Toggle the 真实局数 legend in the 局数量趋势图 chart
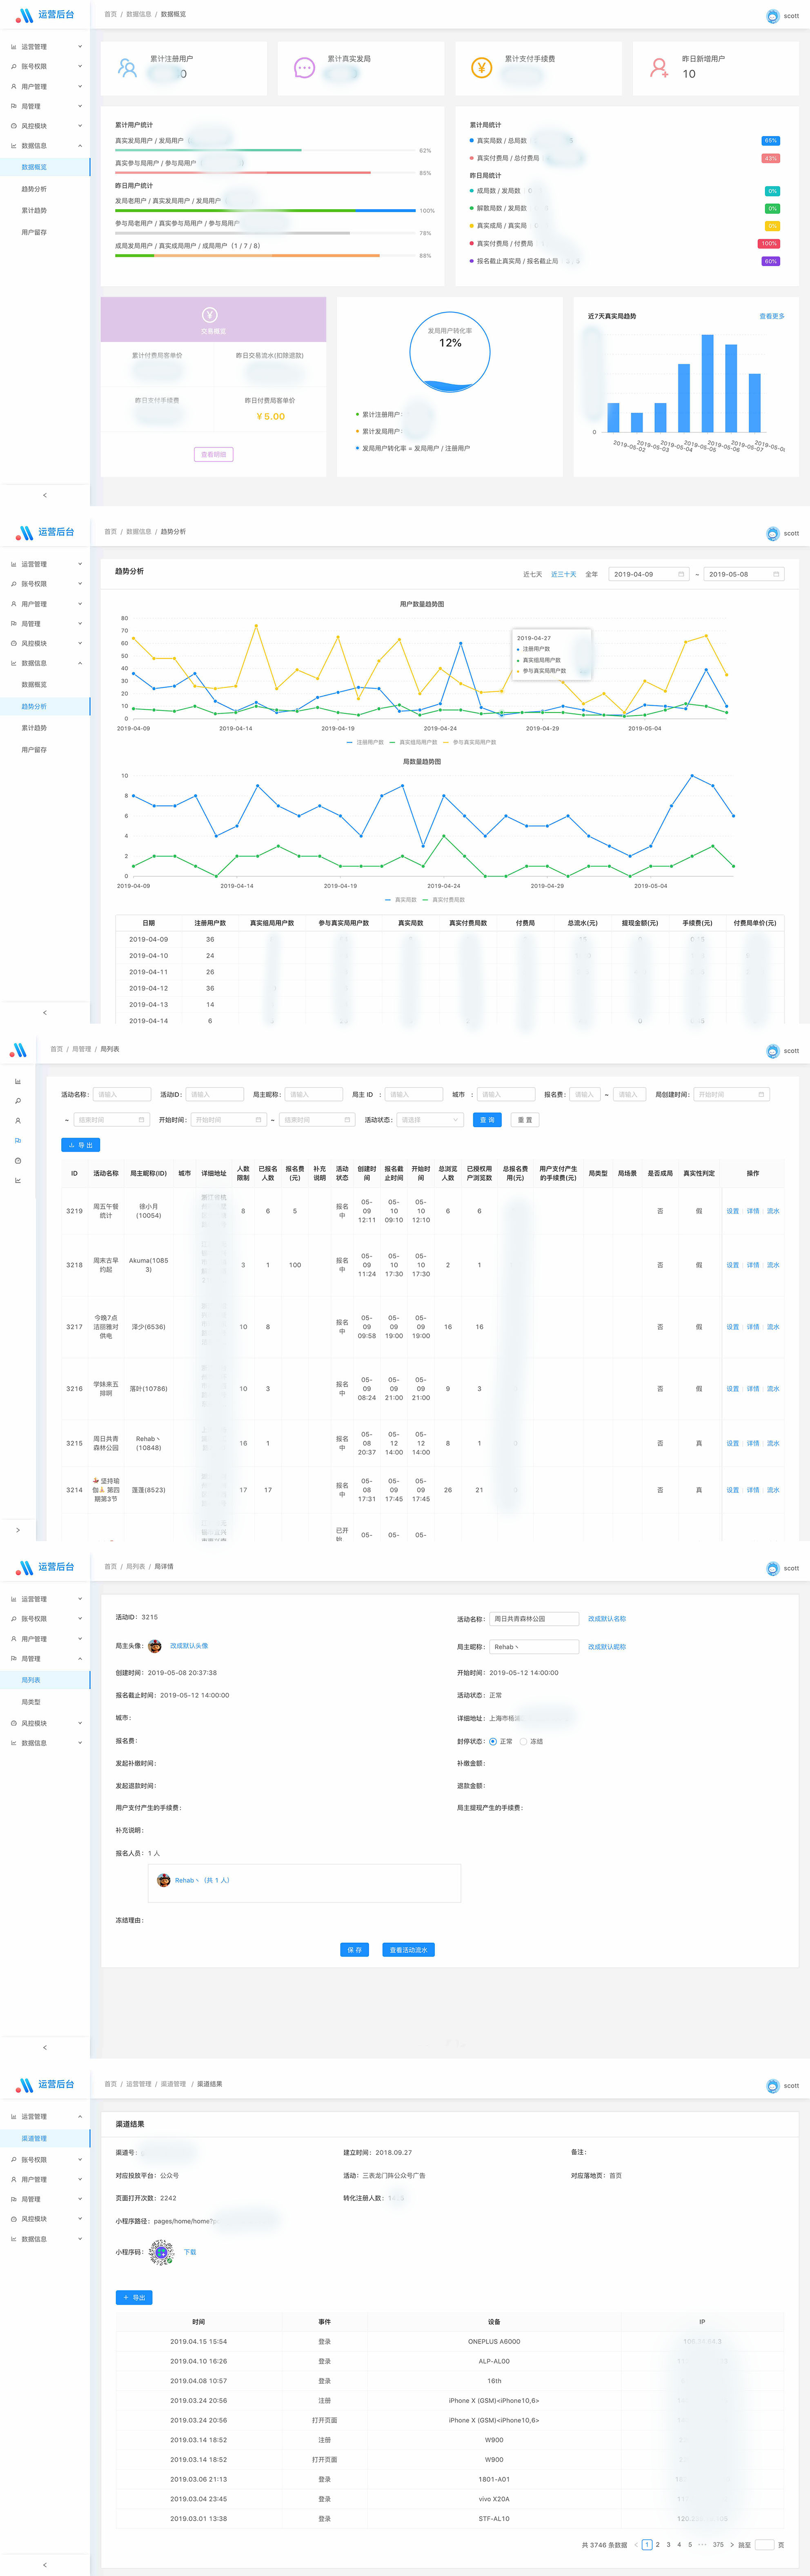This screenshot has height=2576, width=810. [401, 900]
